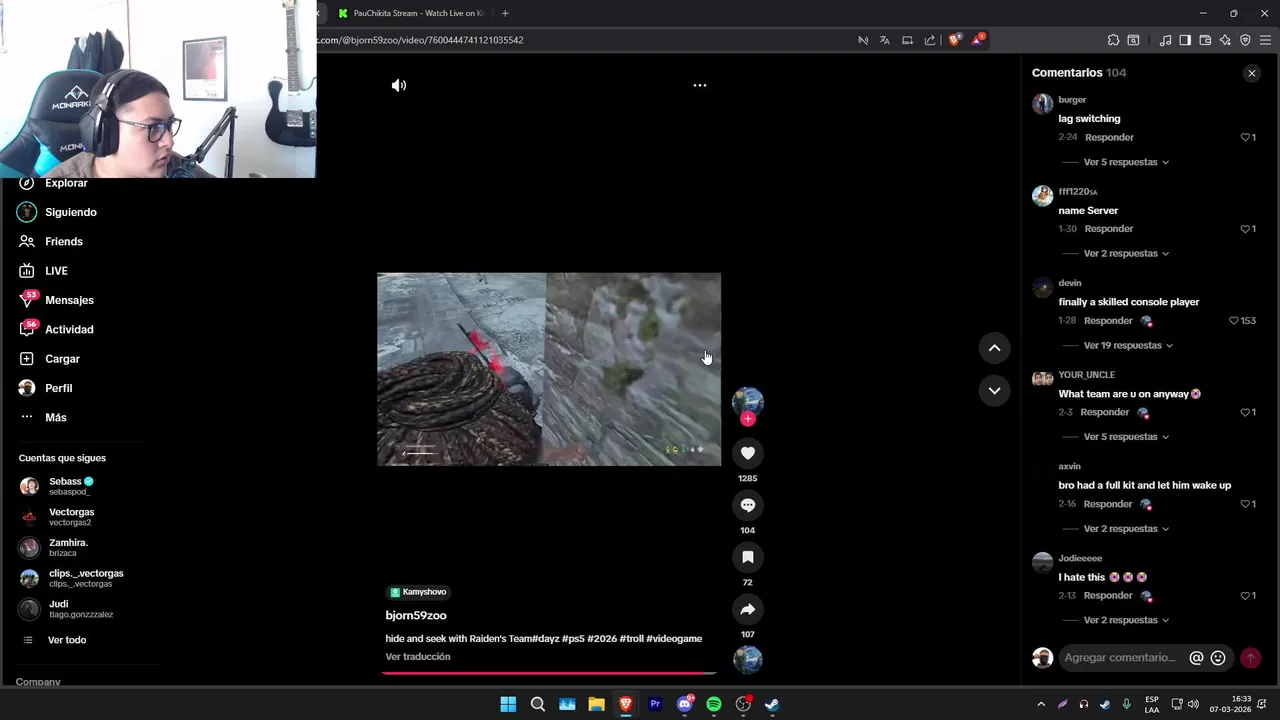Open browser extensions puzzle icon
1280x720 pixels.
(1113, 40)
